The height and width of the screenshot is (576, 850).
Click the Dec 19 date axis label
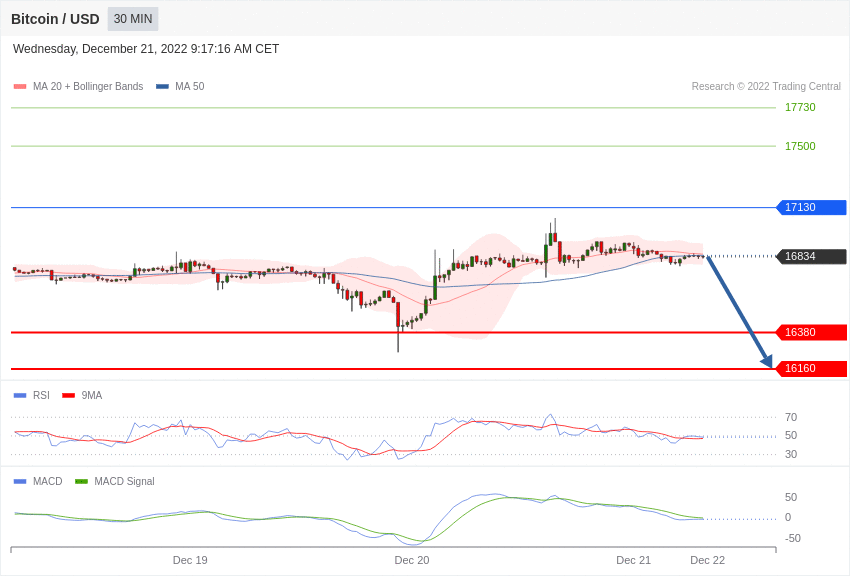pyautogui.click(x=190, y=560)
